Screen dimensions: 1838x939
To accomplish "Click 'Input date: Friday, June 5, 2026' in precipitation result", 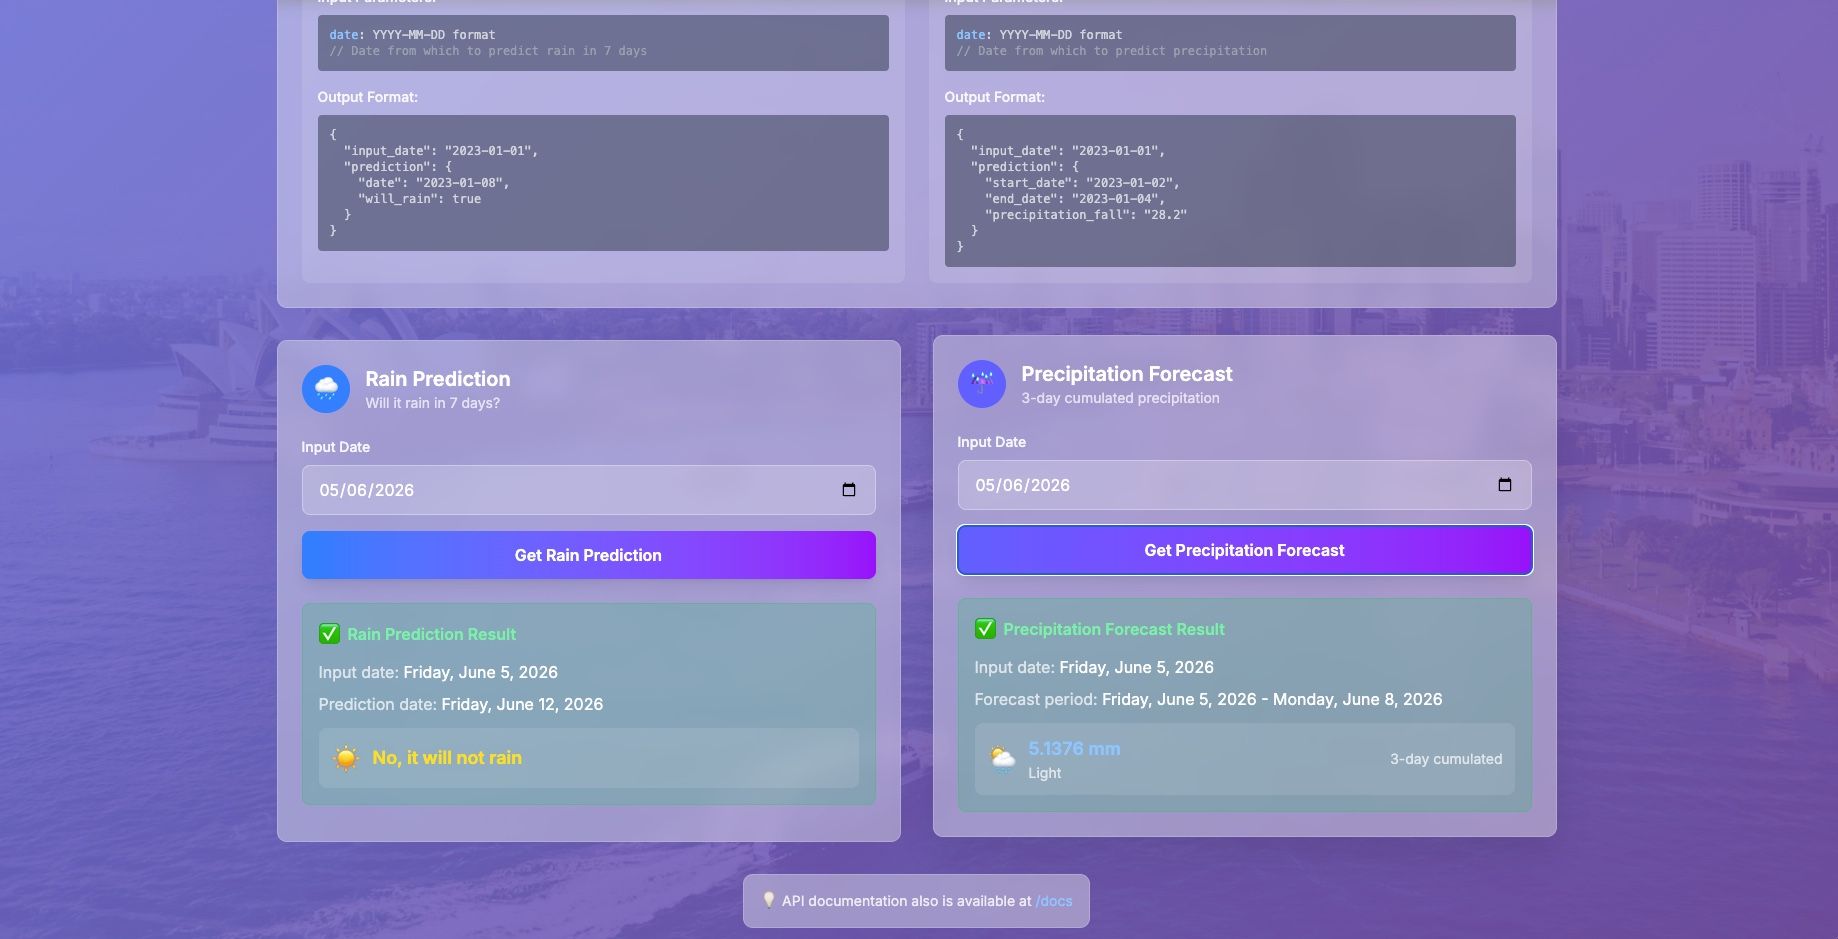I will [1094, 667].
